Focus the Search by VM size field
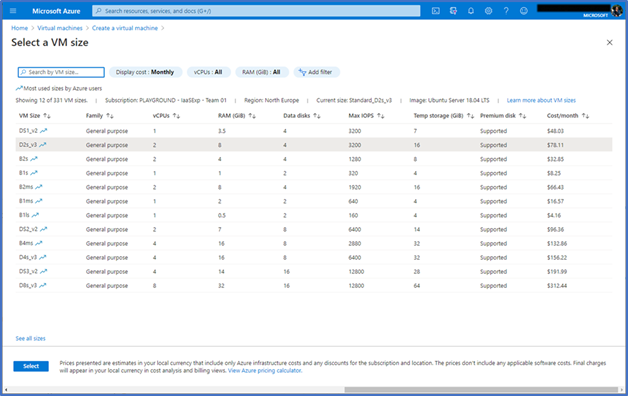This screenshot has width=628, height=396. tap(61, 72)
